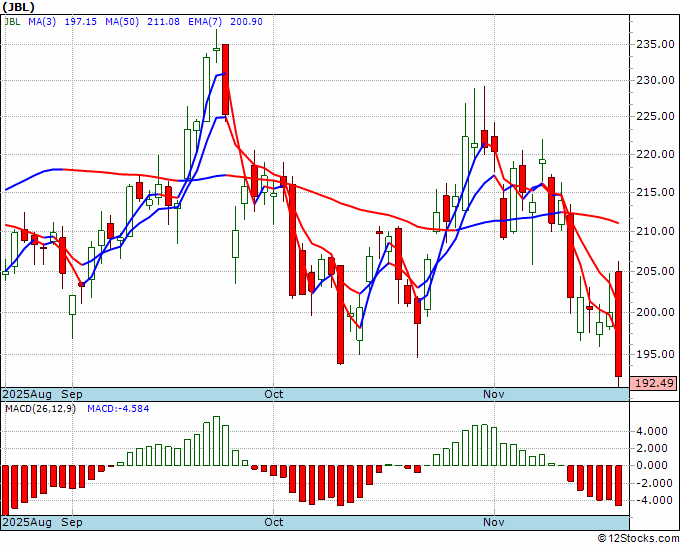This screenshot has height=546, width=680.
Task: Click Nov on MACD date axis
Action: (x=494, y=522)
